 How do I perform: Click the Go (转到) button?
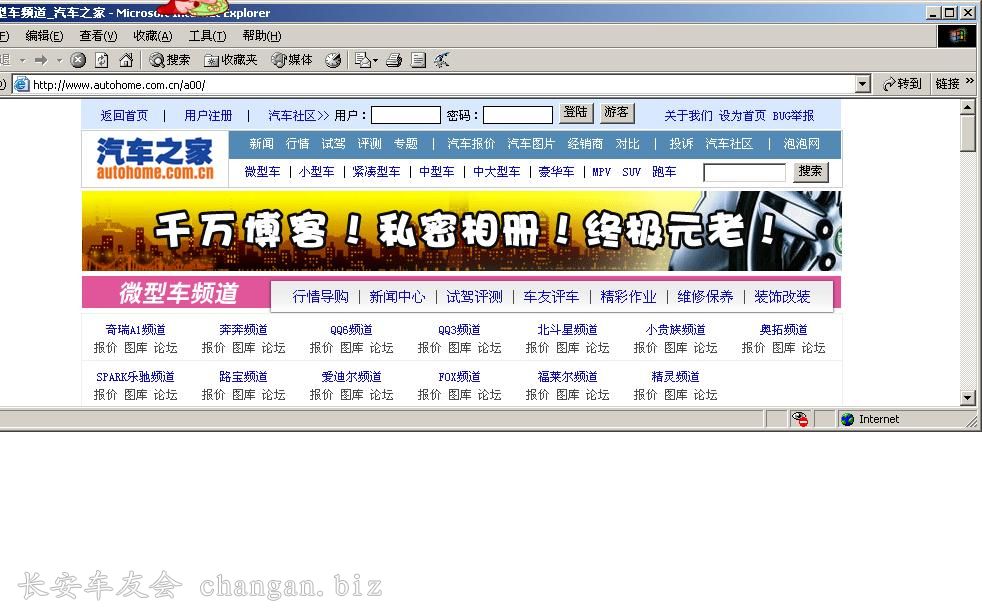(x=902, y=84)
